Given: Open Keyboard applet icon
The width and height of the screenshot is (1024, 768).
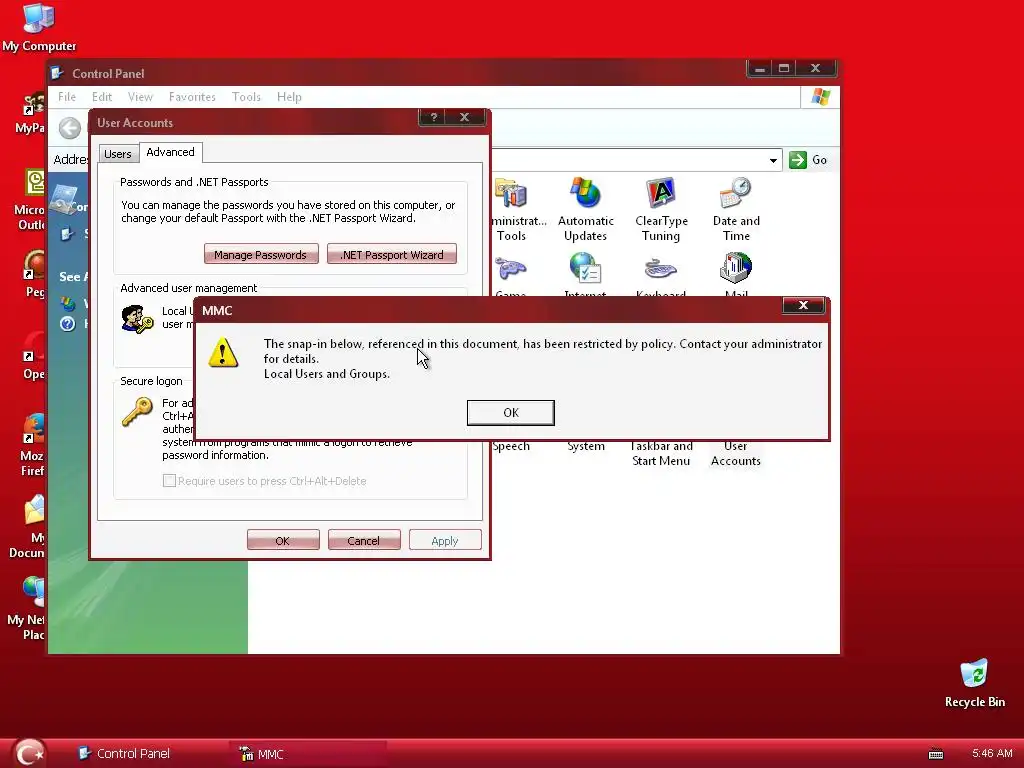Looking at the screenshot, I should (661, 268).
